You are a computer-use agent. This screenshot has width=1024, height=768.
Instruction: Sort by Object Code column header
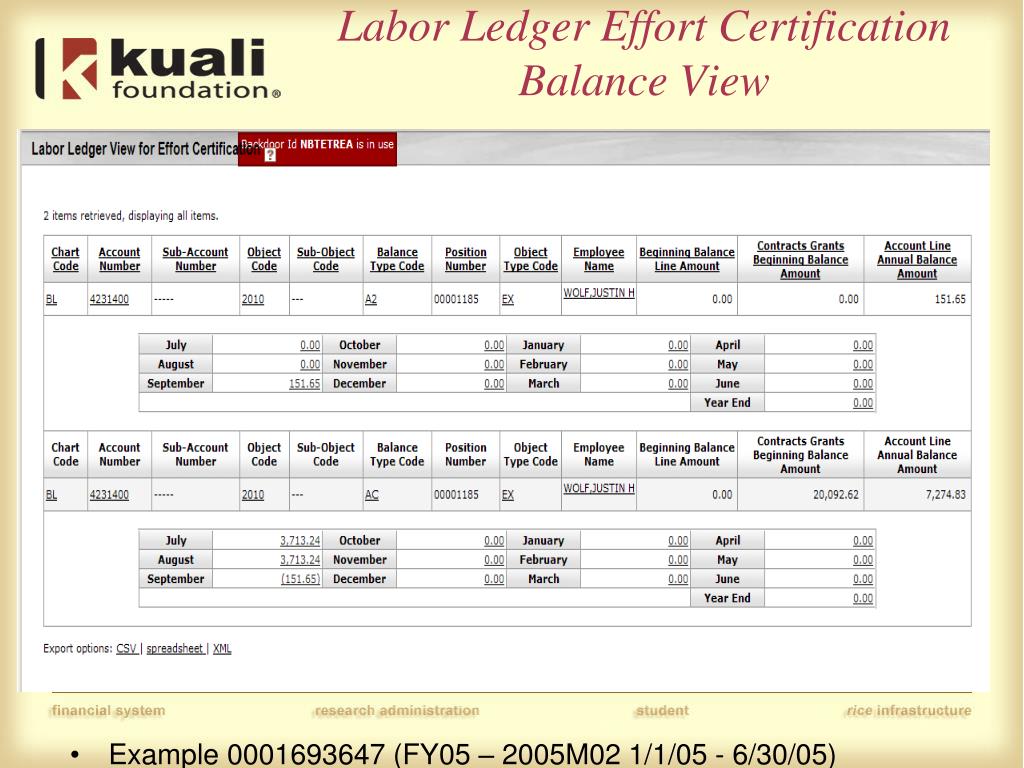pyautogui.click(x=264, y=259)
